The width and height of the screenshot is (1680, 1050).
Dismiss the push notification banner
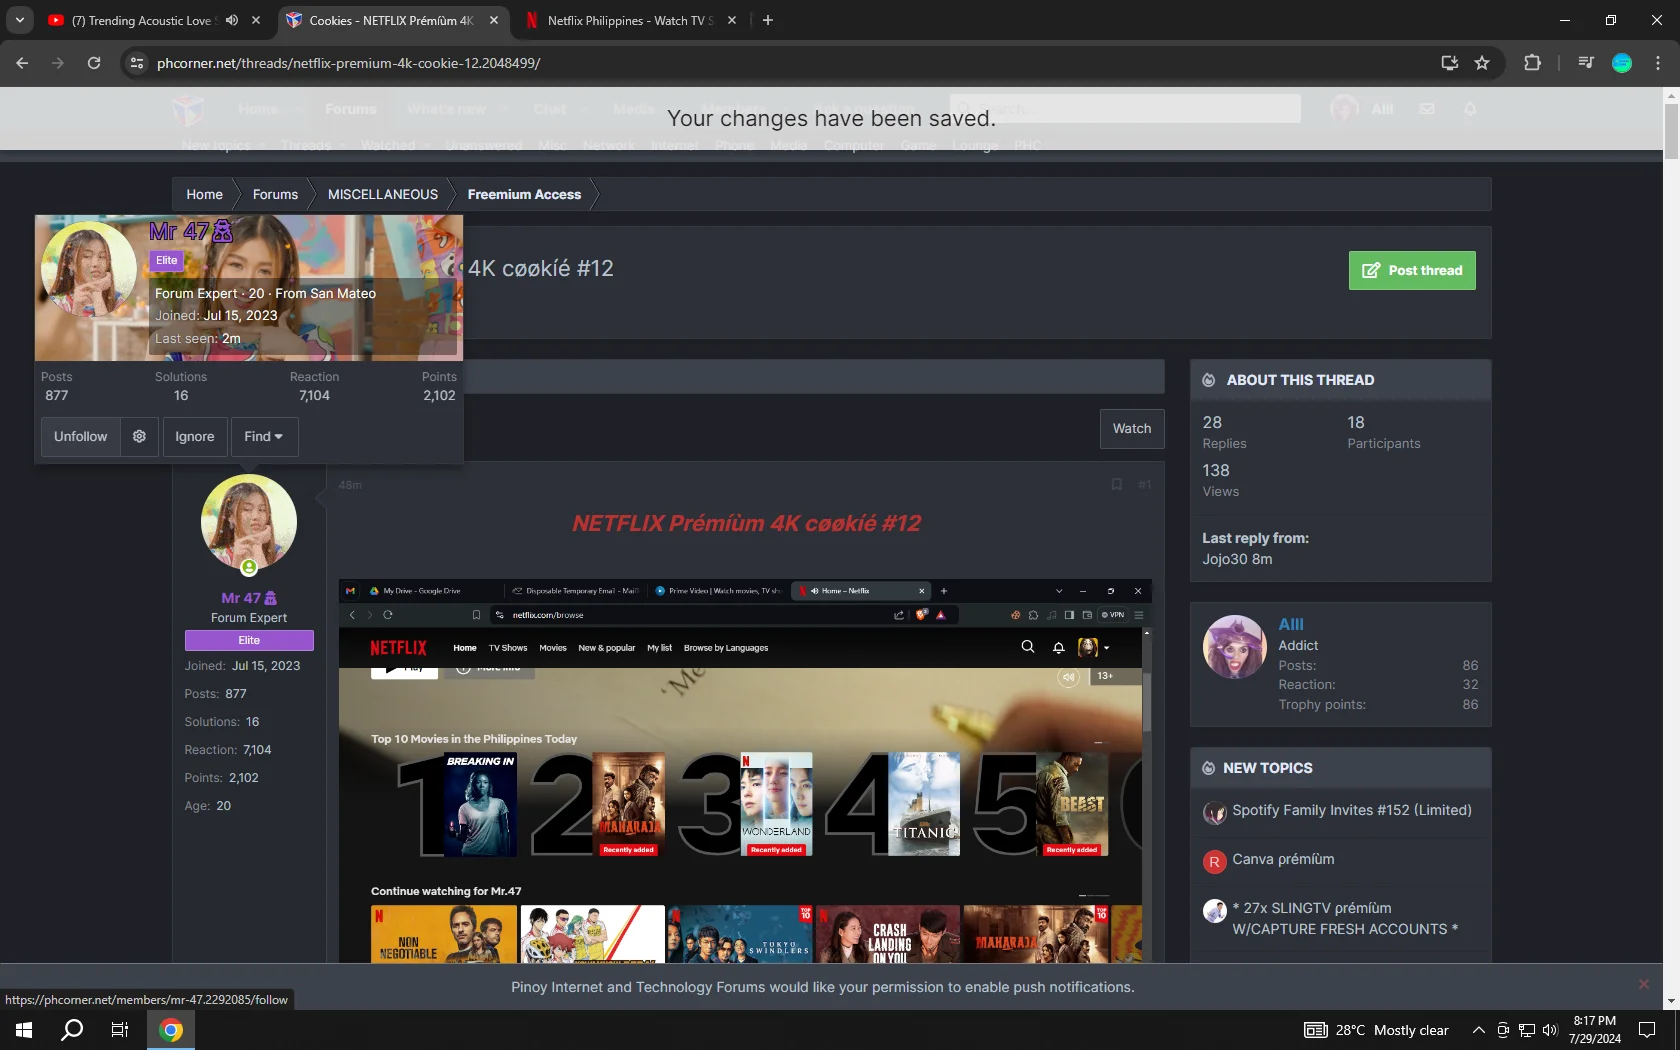tap(1644, 985)
